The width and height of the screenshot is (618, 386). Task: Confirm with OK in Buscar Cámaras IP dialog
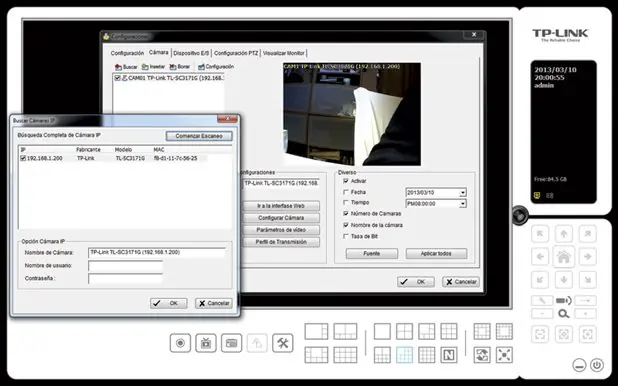click(x=168, y=303)
